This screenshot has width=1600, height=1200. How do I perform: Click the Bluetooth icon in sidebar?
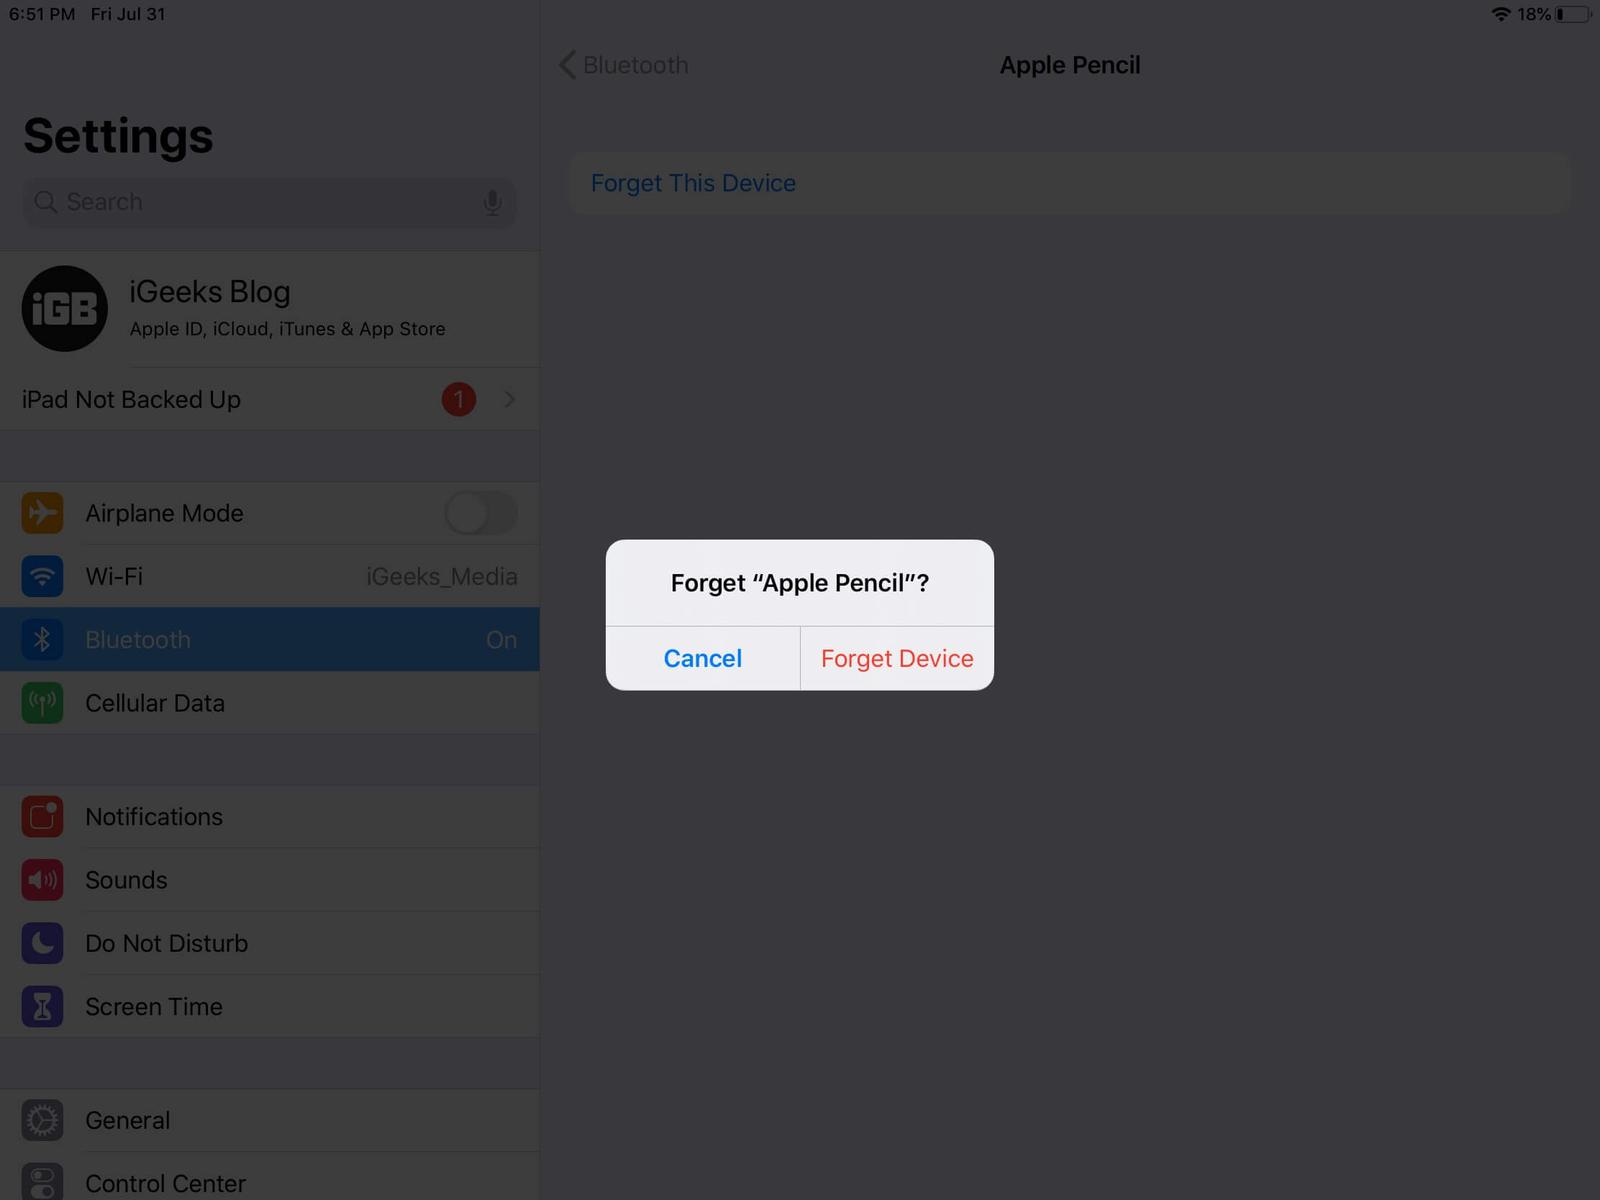42,640
